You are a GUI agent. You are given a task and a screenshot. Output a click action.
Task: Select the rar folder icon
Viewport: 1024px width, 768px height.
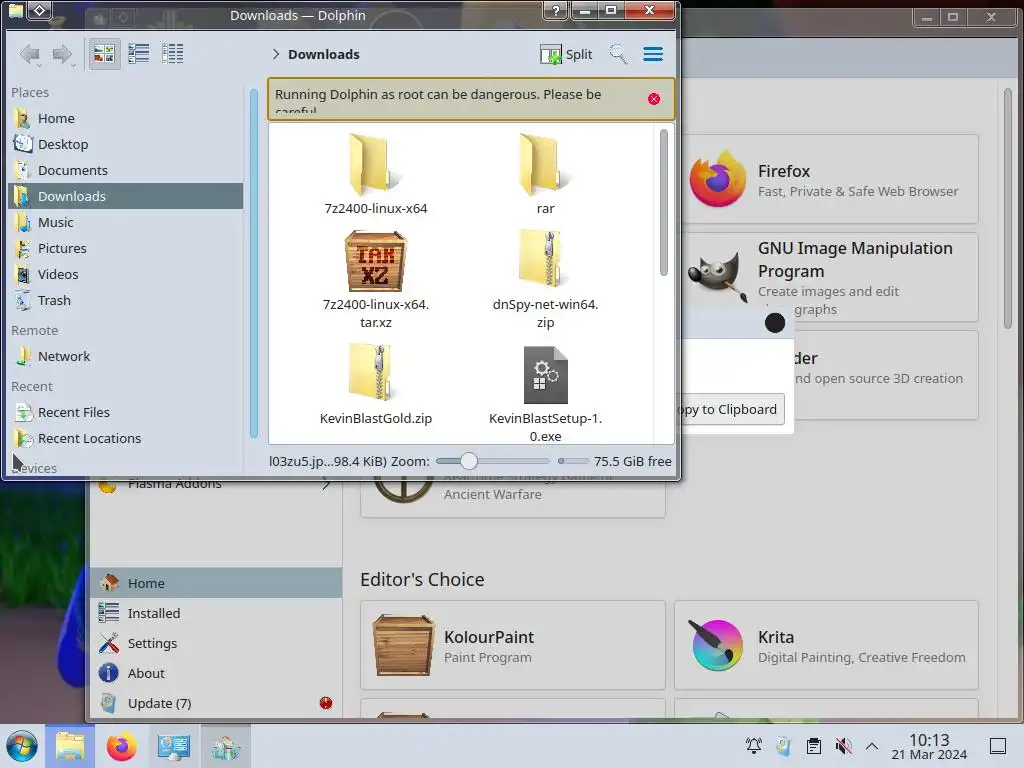pos(545,165)
